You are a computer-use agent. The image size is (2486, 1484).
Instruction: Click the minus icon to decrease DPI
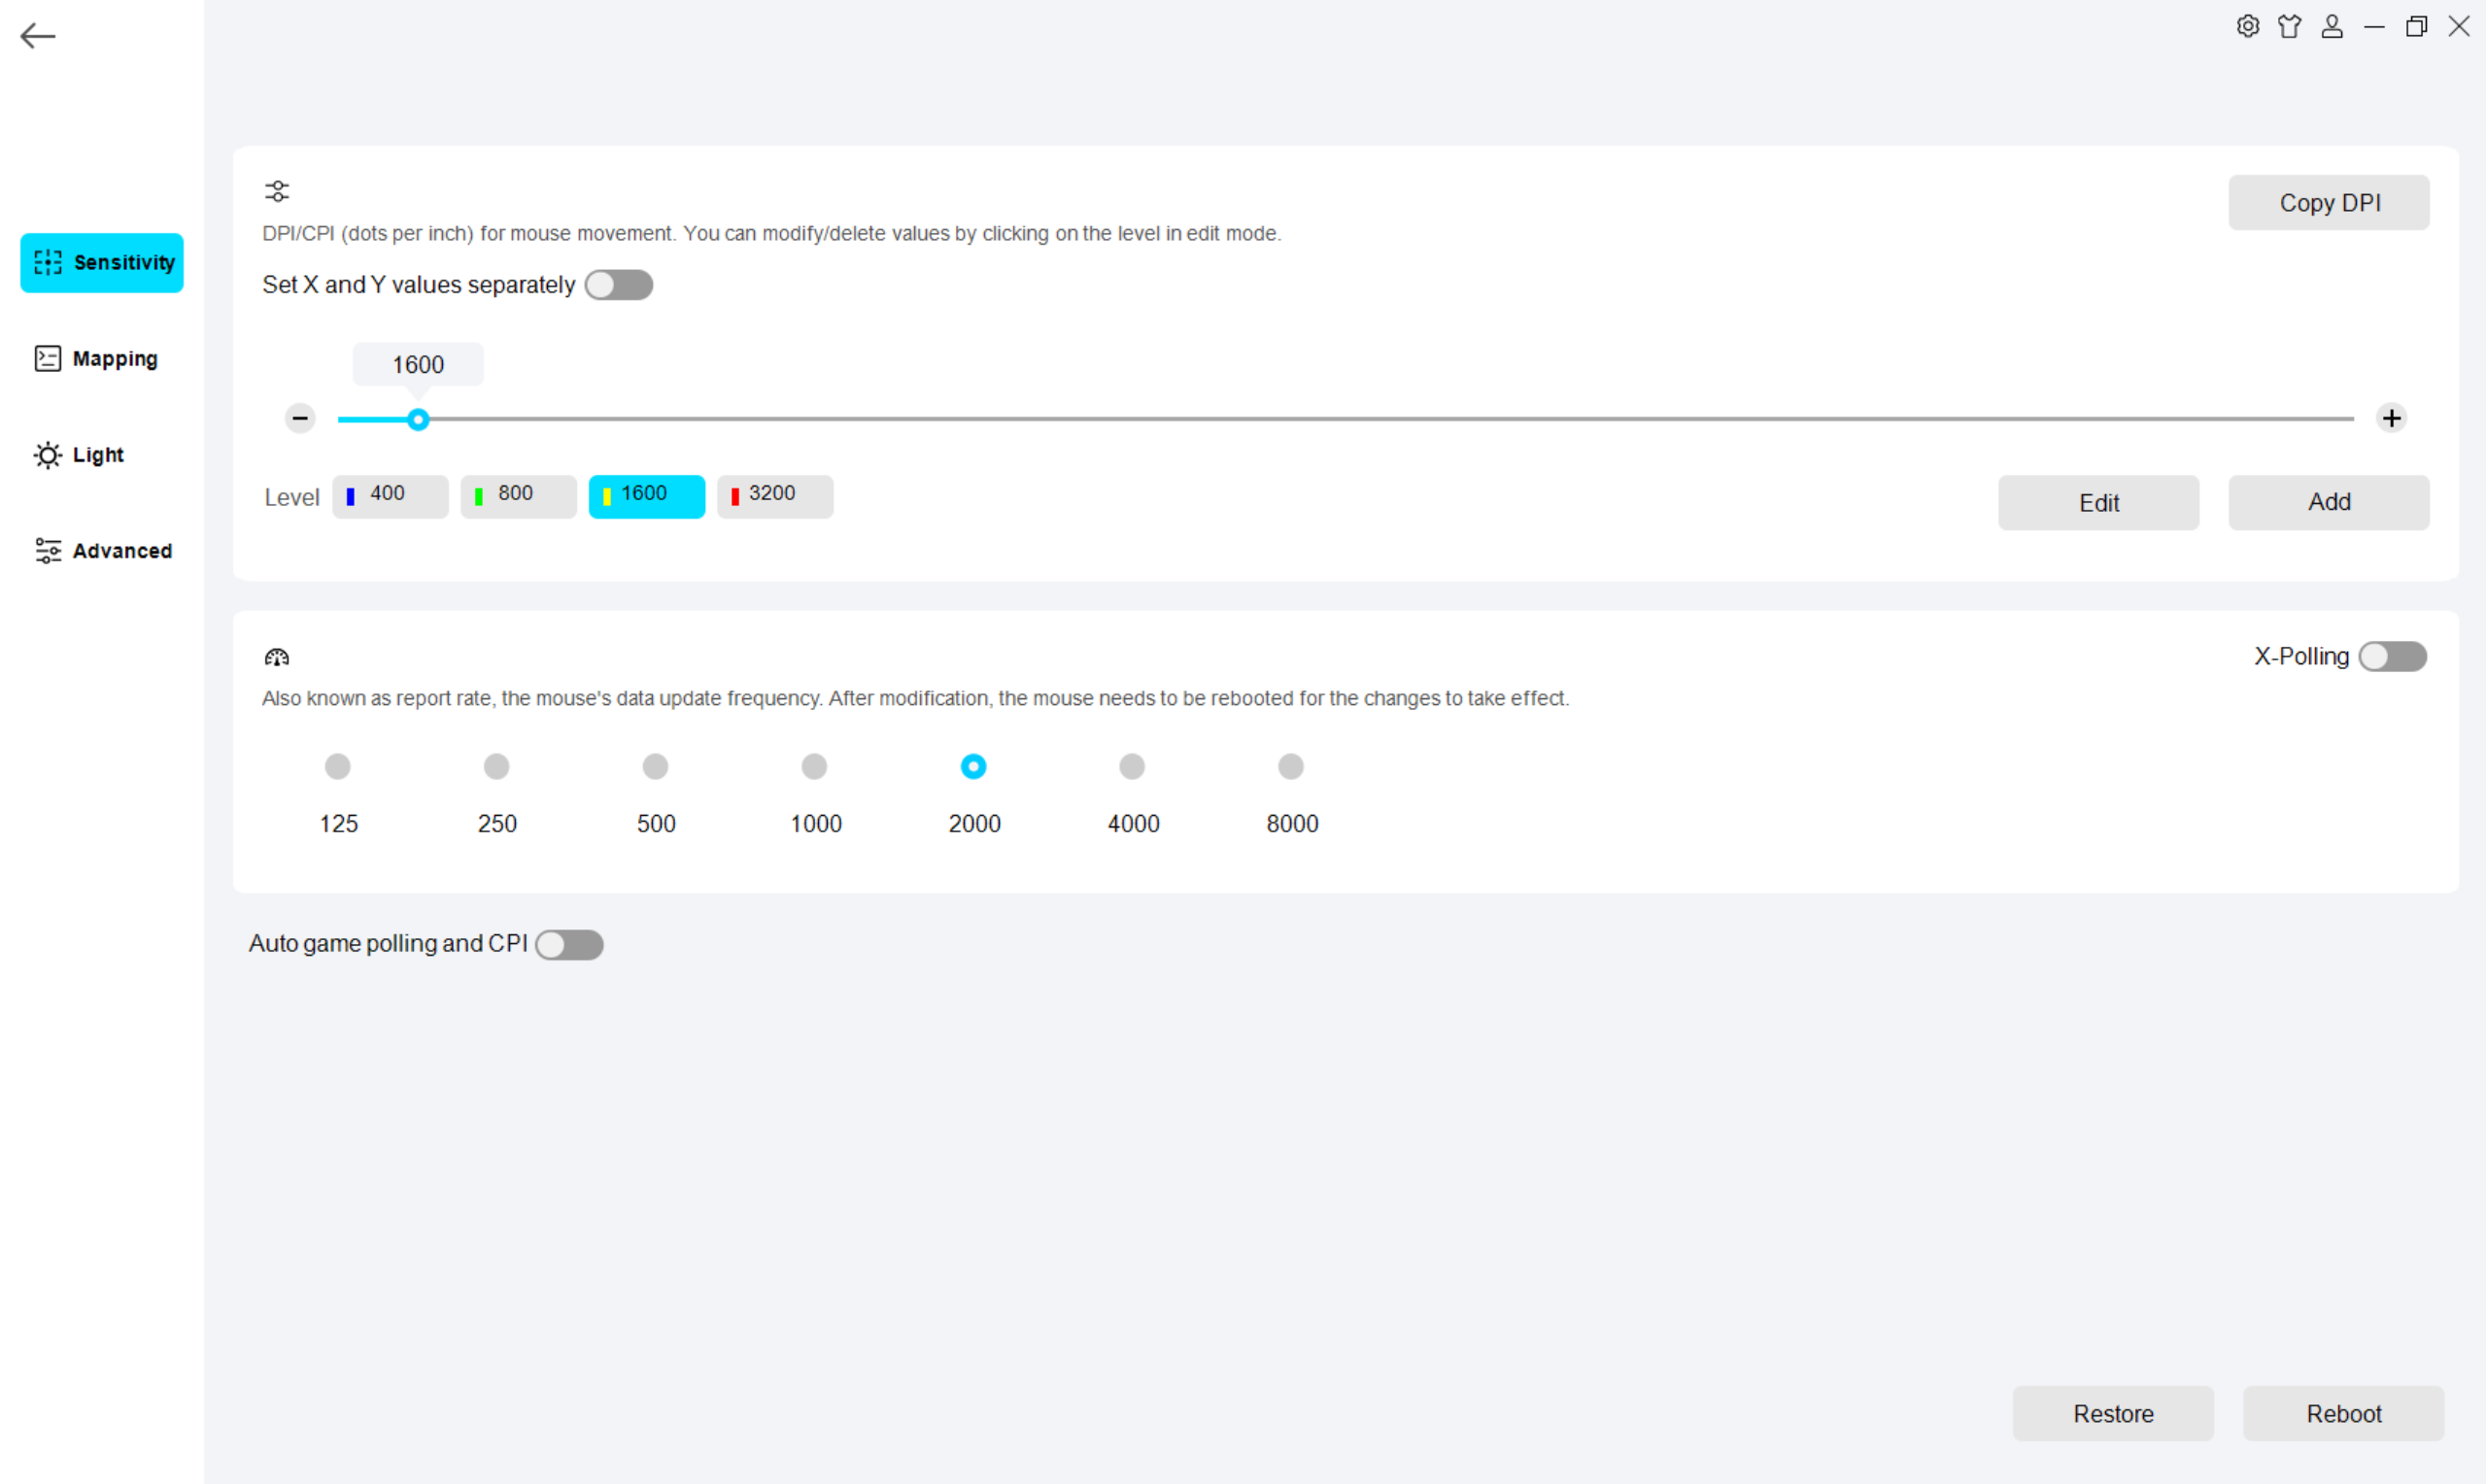coord(300,418)
